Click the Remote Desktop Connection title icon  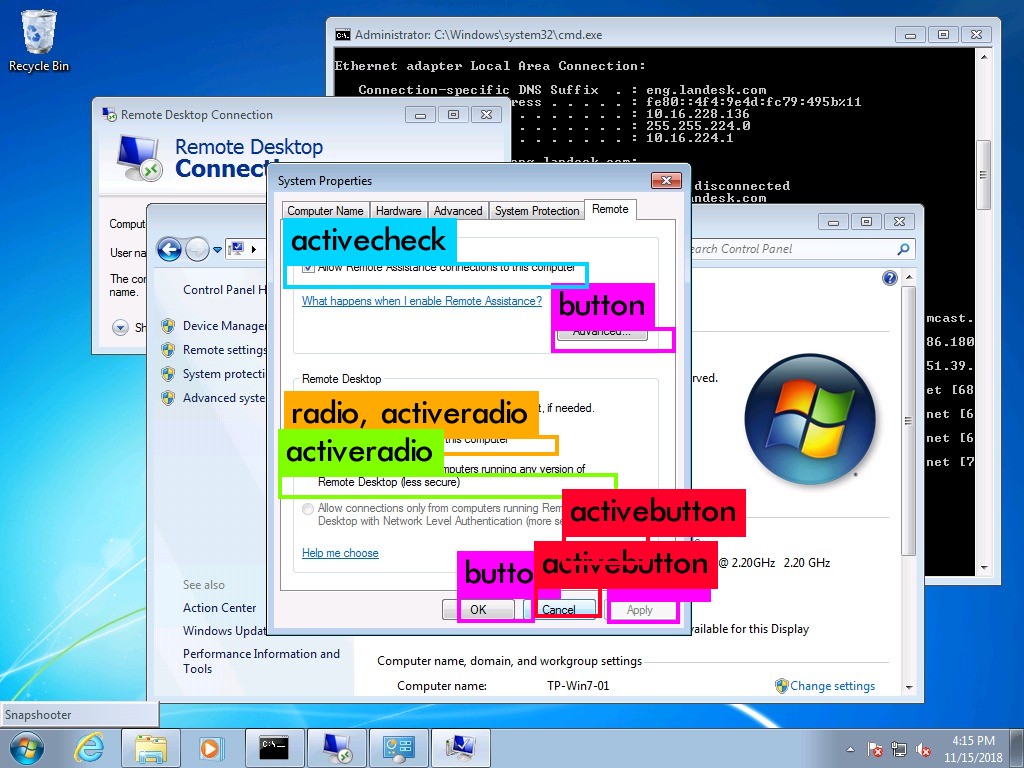[109, 114]
